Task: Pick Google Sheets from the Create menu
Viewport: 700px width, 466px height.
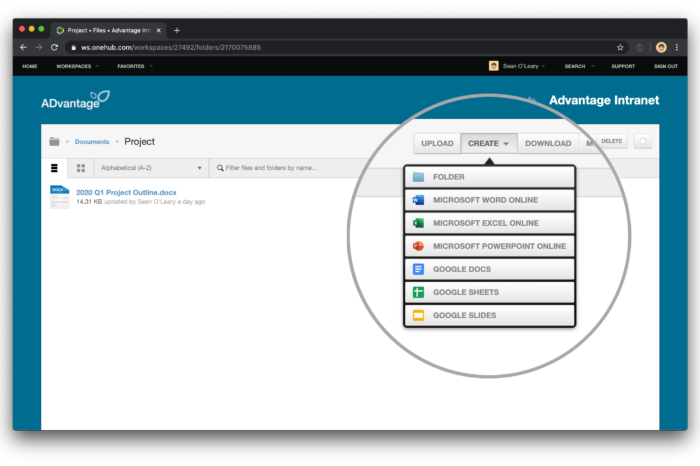Action: click(x=489, y=292)
